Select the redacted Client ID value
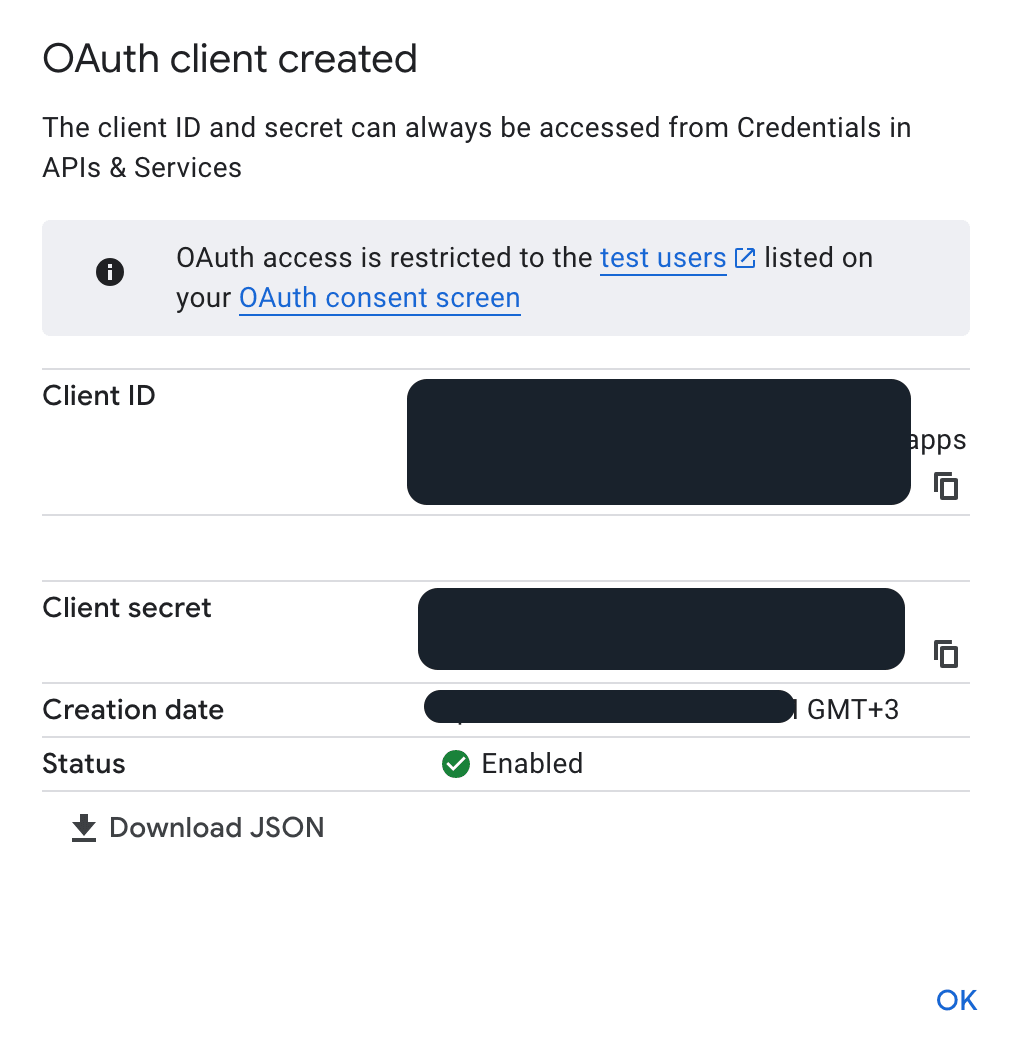Screen dimensions: 1012x1042 pos(658,441)
